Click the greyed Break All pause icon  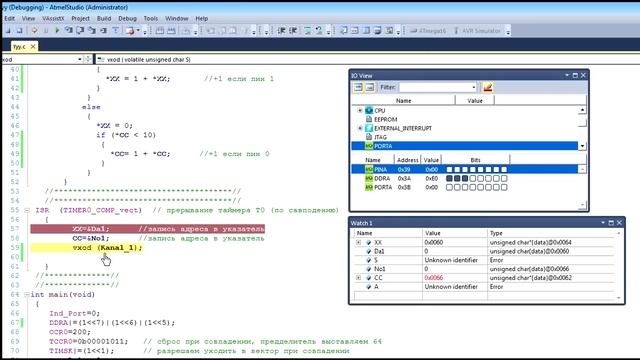[46, 30]
